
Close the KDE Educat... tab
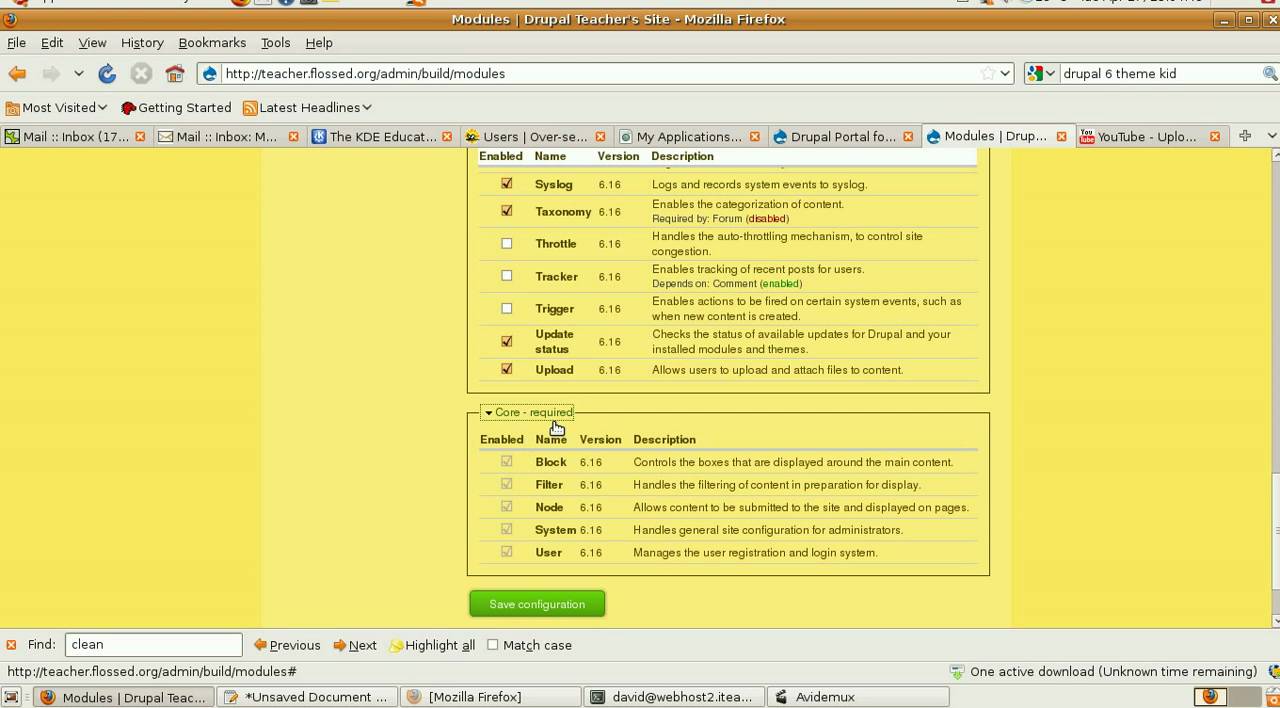pyautogui.click(x=446, y=136)
